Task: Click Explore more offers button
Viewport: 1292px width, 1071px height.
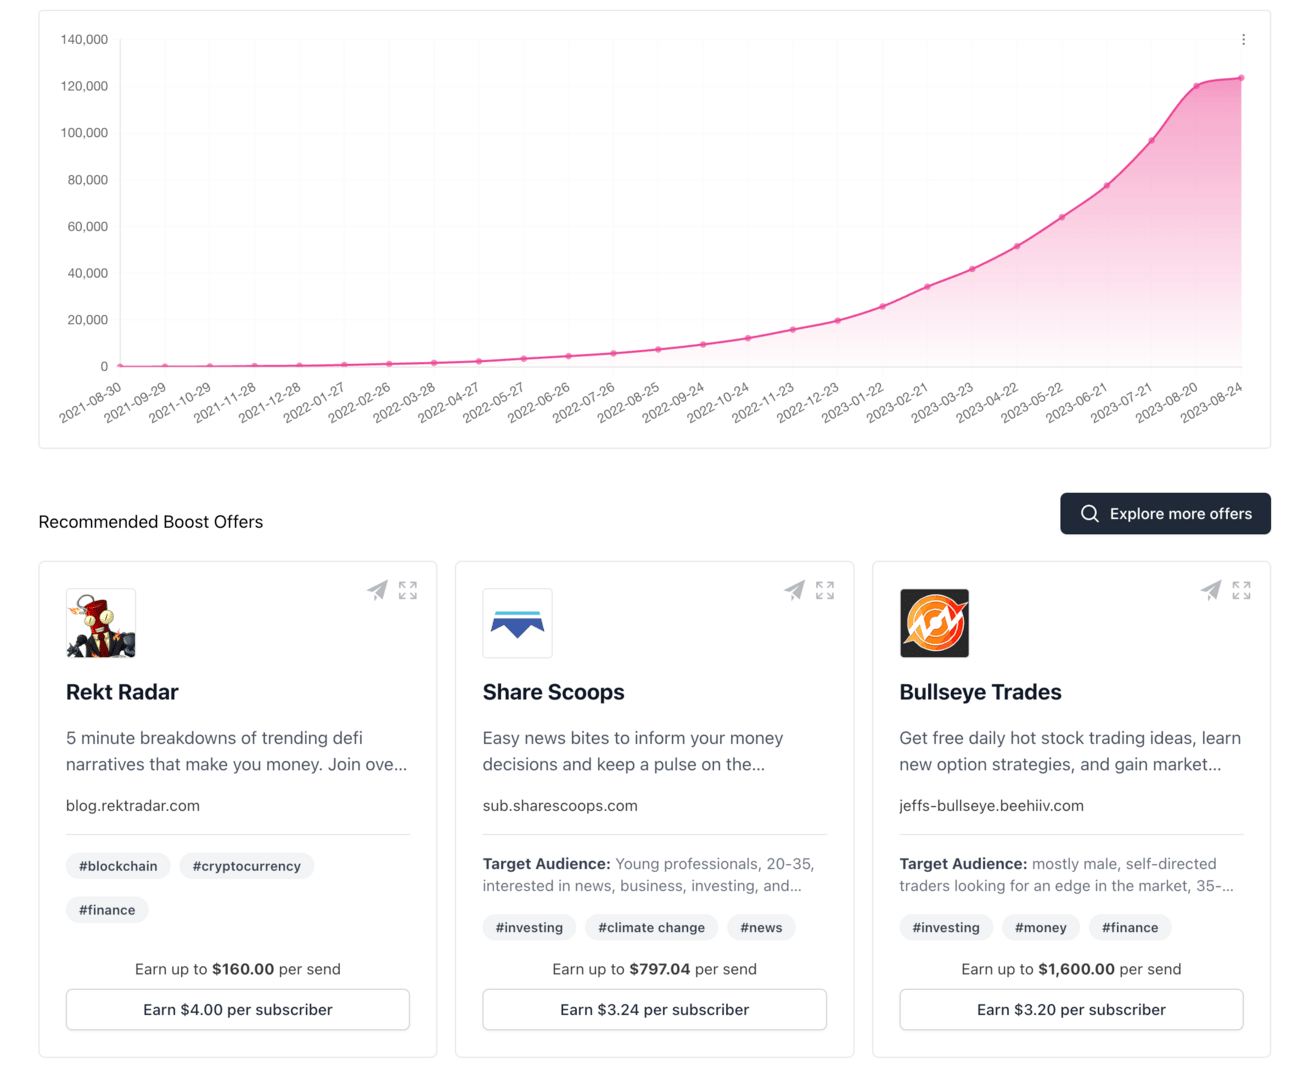Action: [x=1165, y=514]
